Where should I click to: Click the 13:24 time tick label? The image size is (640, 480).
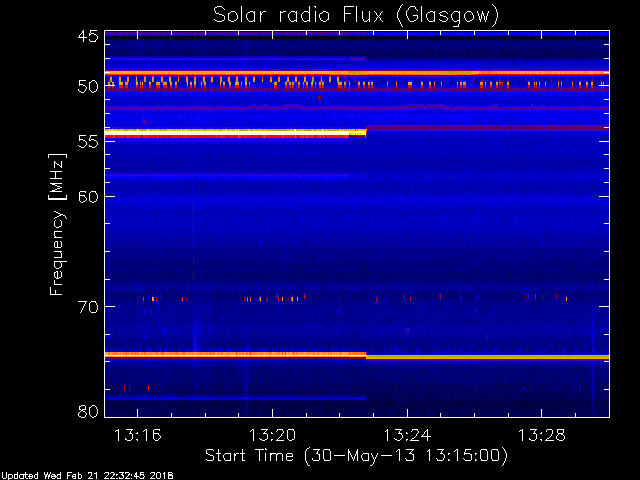point(407,435)
